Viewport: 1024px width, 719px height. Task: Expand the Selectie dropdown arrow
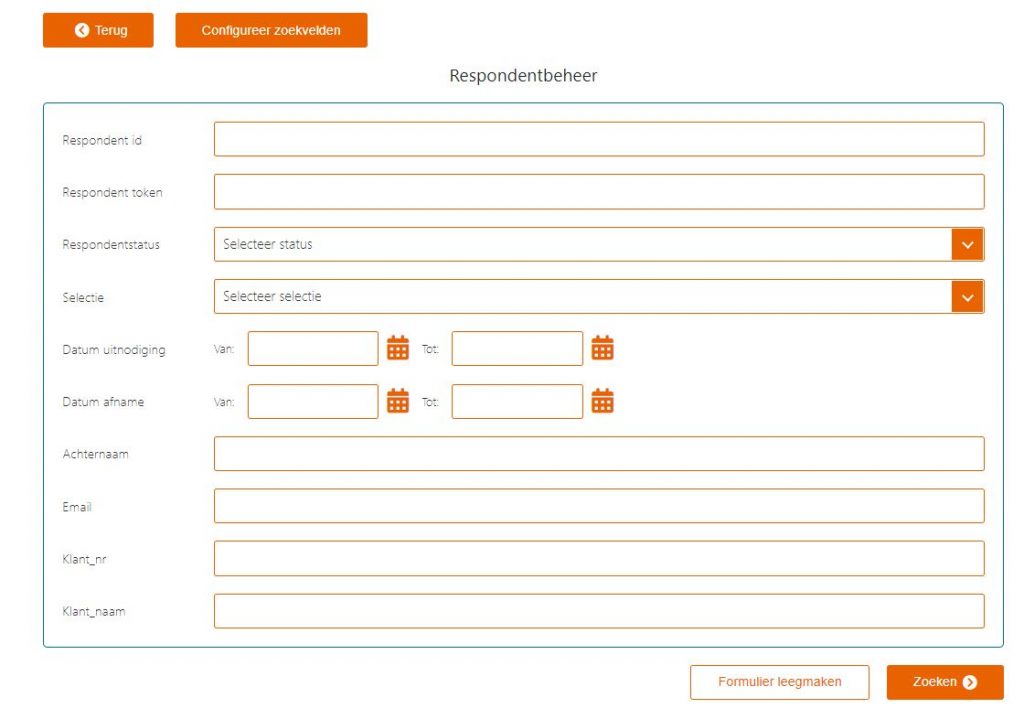tap(967, 297)
